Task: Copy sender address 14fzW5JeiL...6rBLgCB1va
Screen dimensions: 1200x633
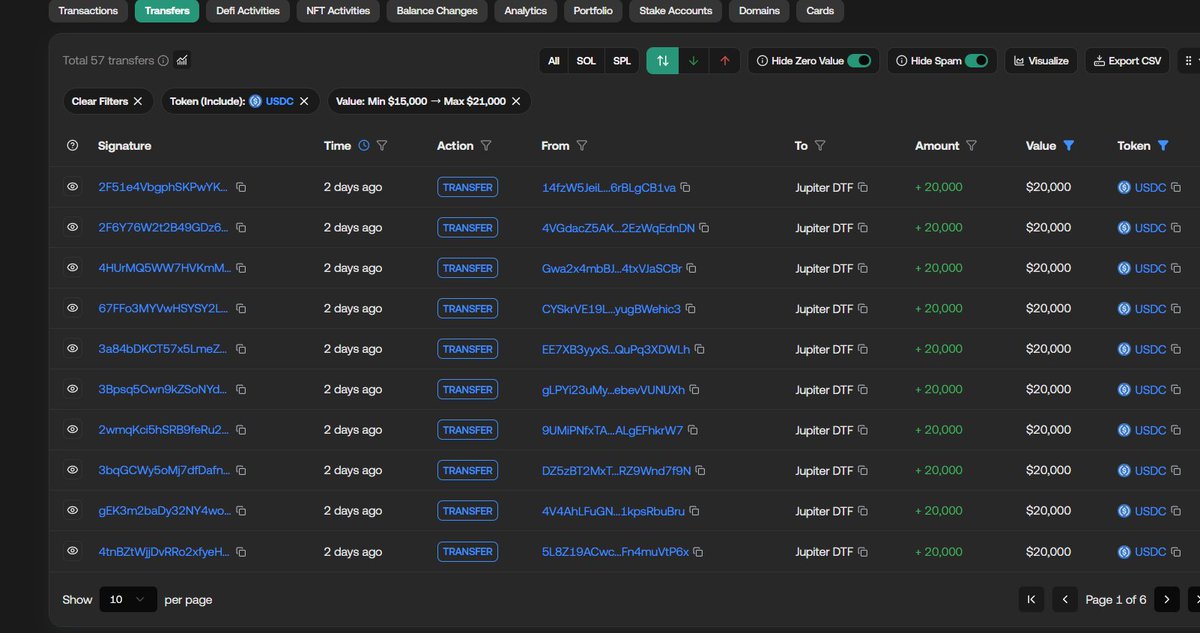Action: pyautogui.click(x=686, y=187)
